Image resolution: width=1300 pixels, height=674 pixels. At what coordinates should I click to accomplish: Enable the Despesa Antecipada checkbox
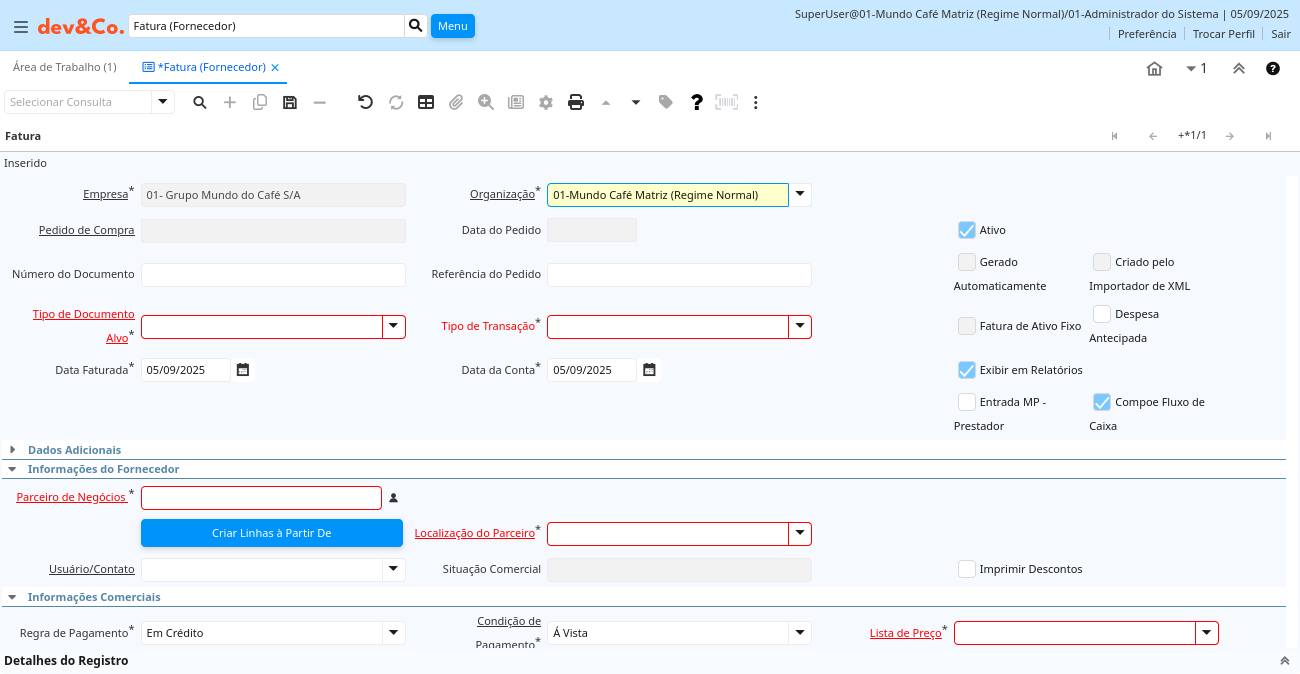click(x=1102, y=314)
